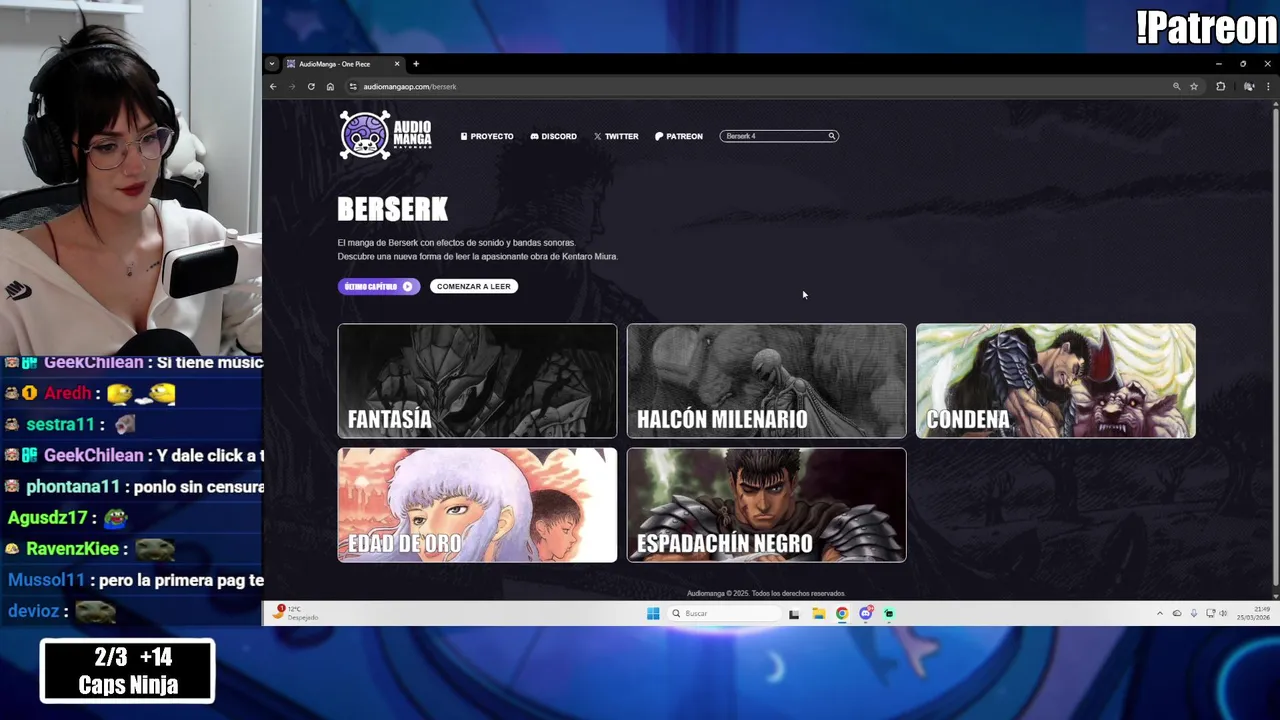Open File Explorer from the taskbar
The width and height of the screenshot is (1280, 720).
click(x=818, y=613)
